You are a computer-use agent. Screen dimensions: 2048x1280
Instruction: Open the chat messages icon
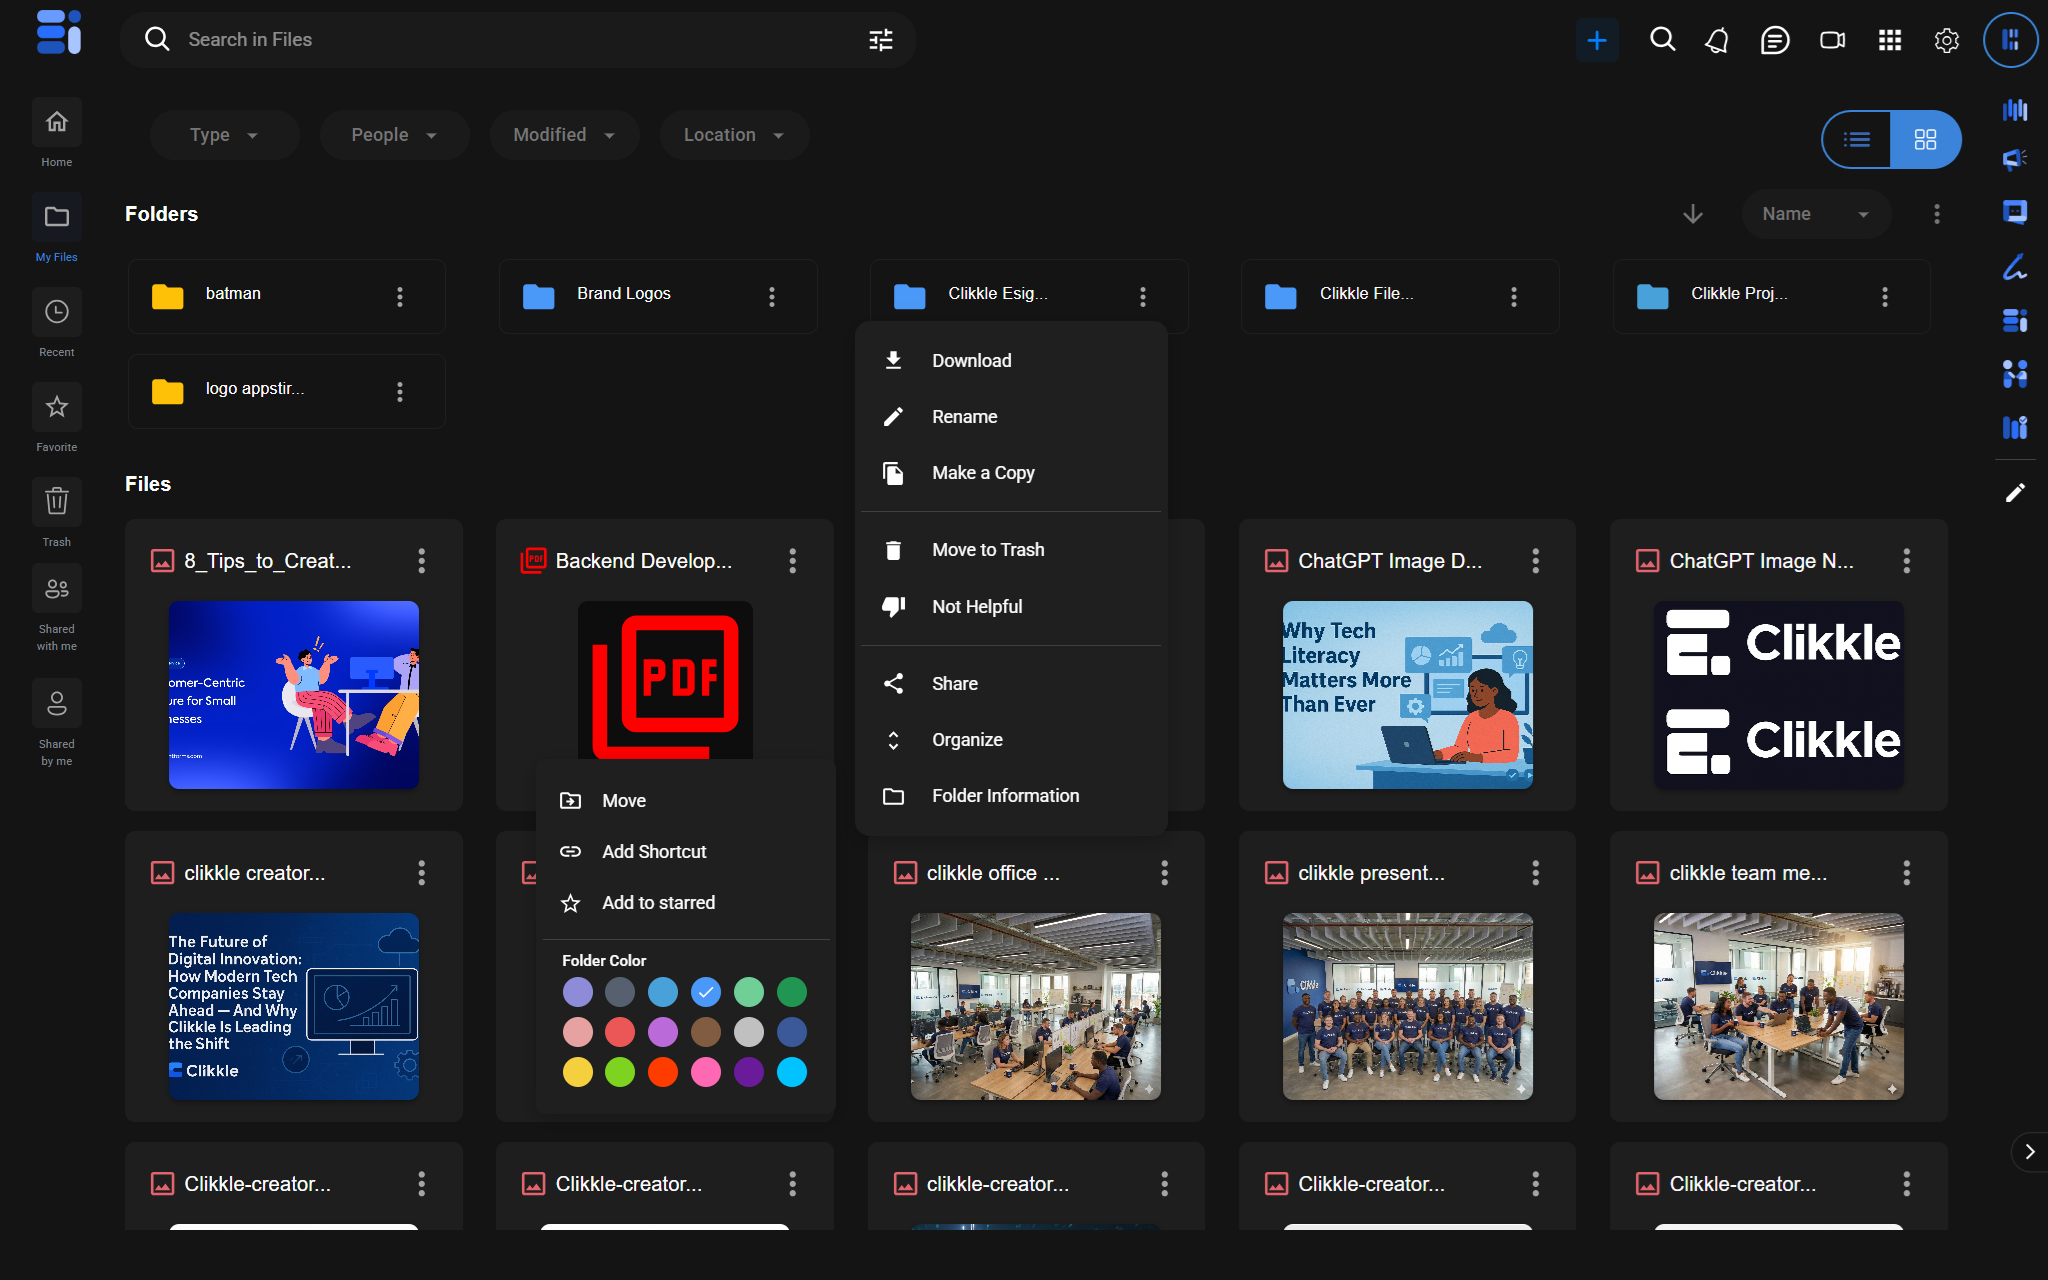(1775, 40)
